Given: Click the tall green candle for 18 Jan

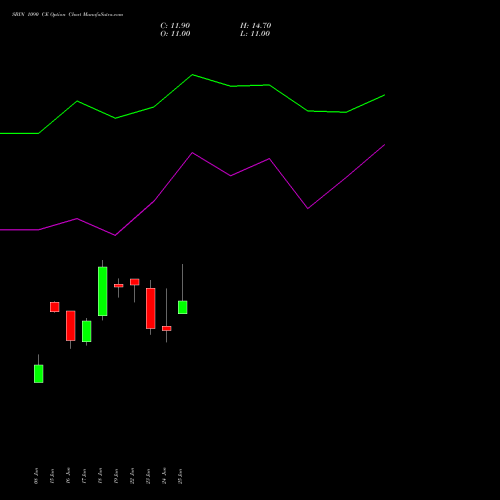Looking at the screenshot, I should [103, 291].
